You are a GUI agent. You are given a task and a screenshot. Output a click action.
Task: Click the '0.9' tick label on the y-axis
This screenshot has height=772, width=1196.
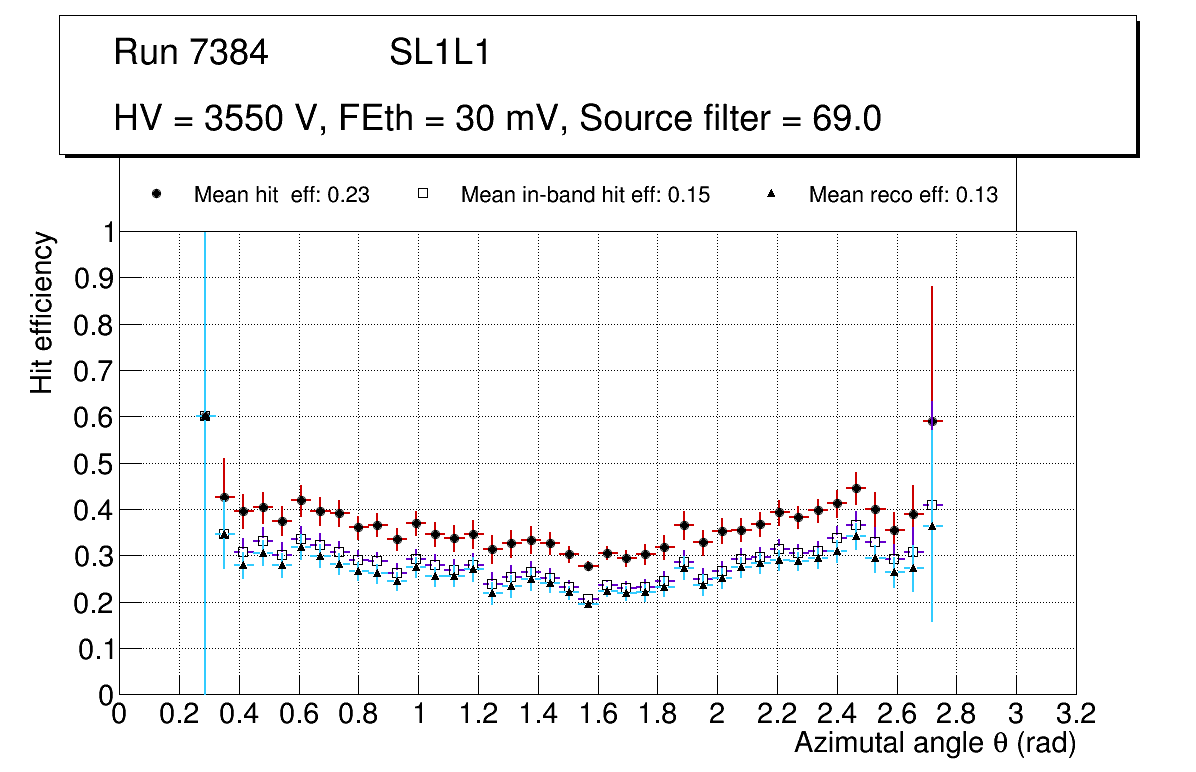[x=95, y=278]
